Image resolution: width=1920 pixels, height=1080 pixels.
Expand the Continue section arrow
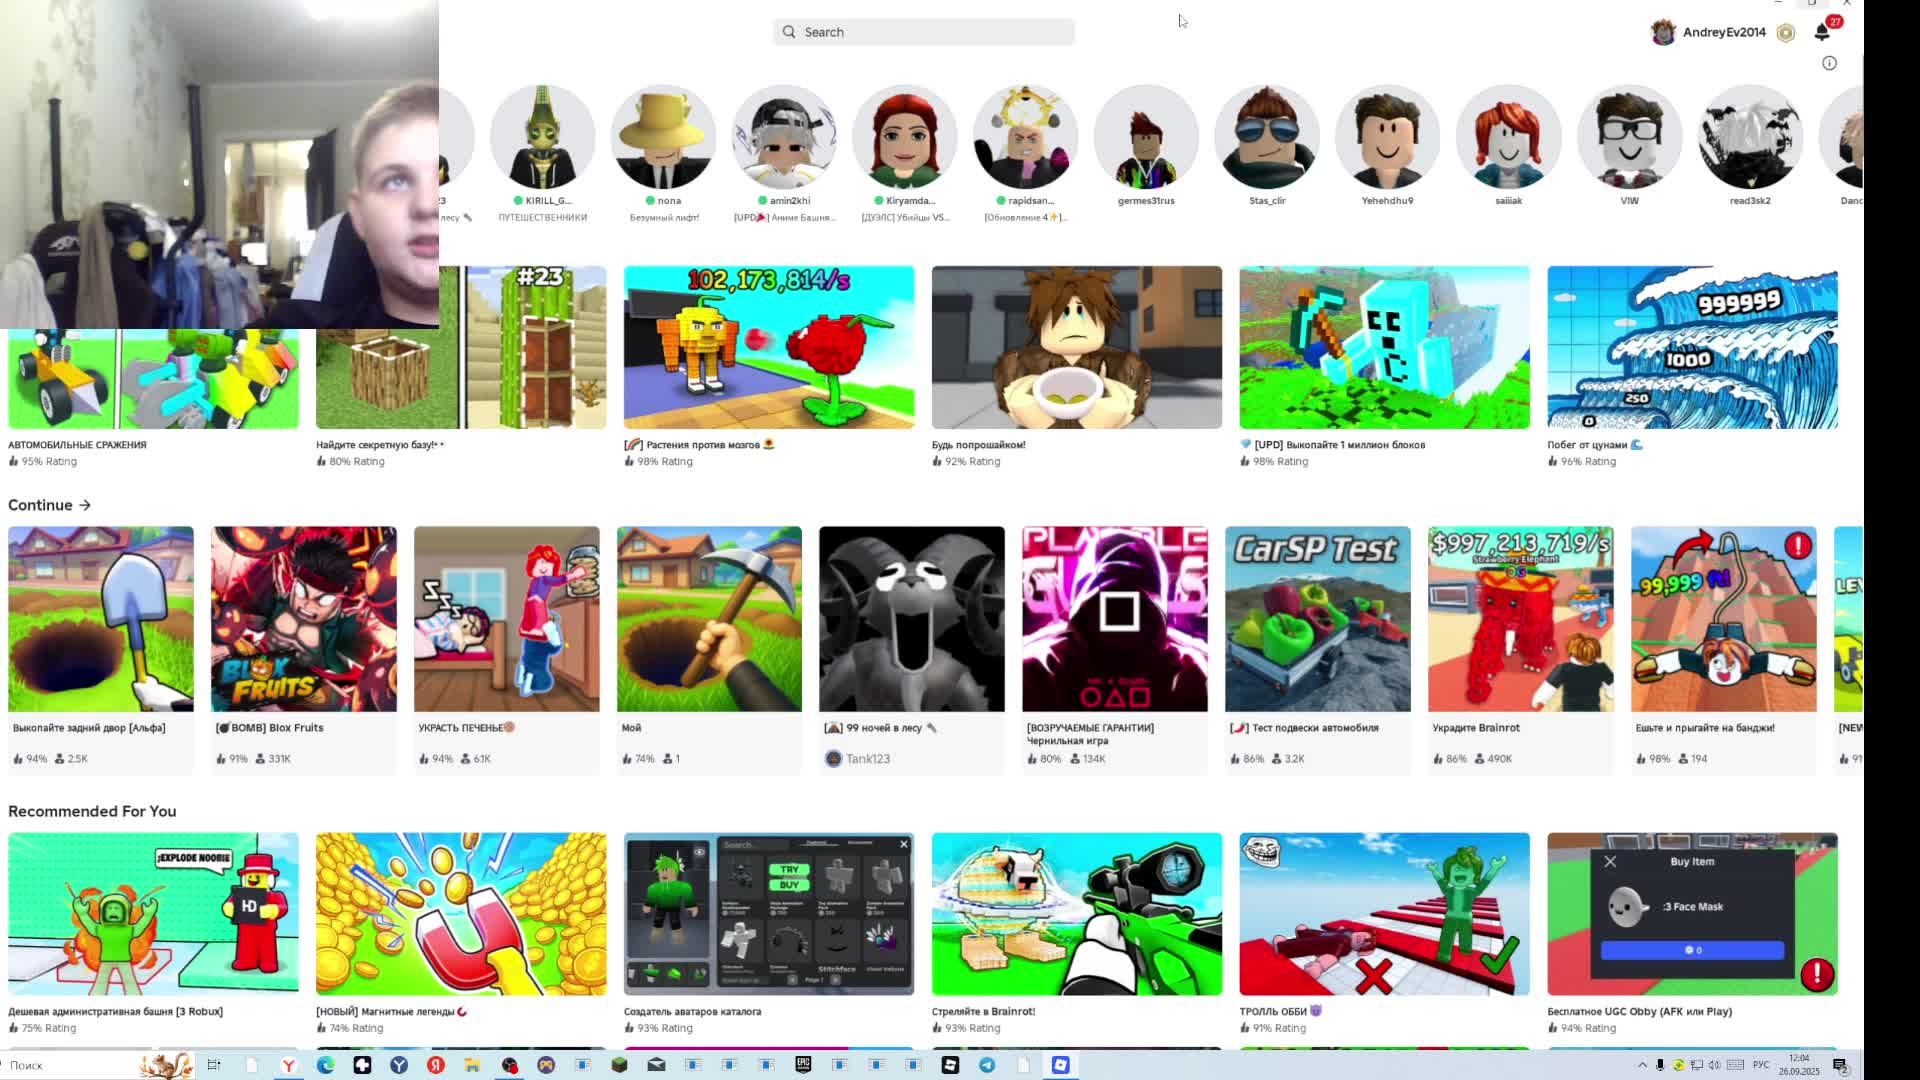coord(85,505)
